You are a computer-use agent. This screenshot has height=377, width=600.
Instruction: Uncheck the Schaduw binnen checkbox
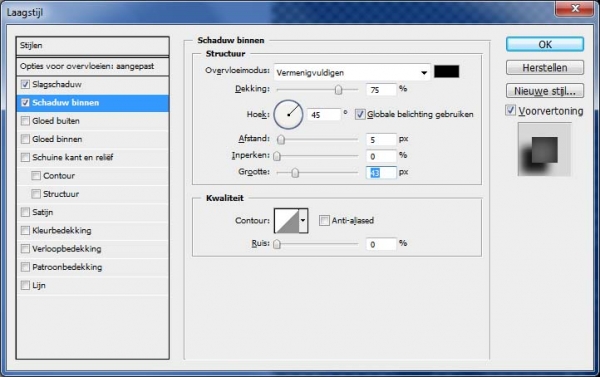pyautogui.click(x=25, y=103)
